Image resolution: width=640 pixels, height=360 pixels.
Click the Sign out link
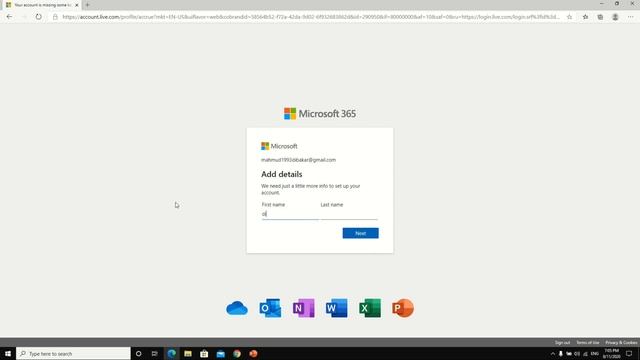click(562, 342)
